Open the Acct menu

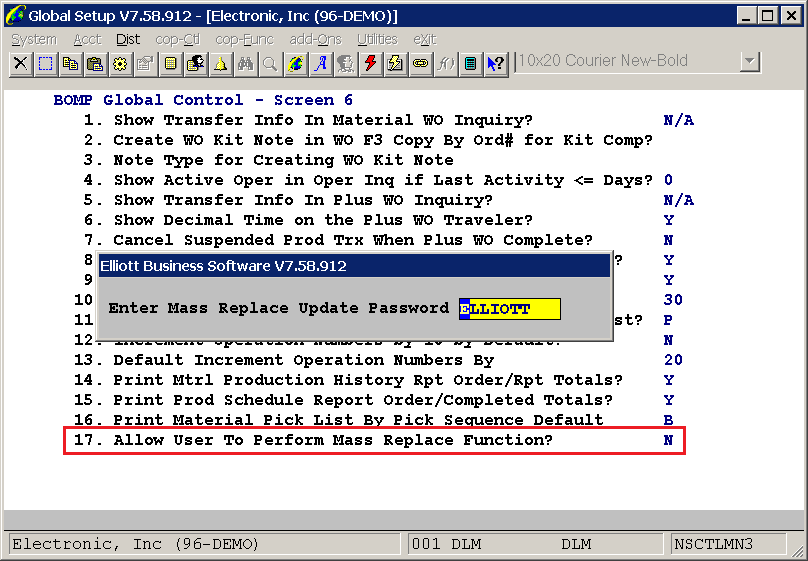[x=88, y=40]
